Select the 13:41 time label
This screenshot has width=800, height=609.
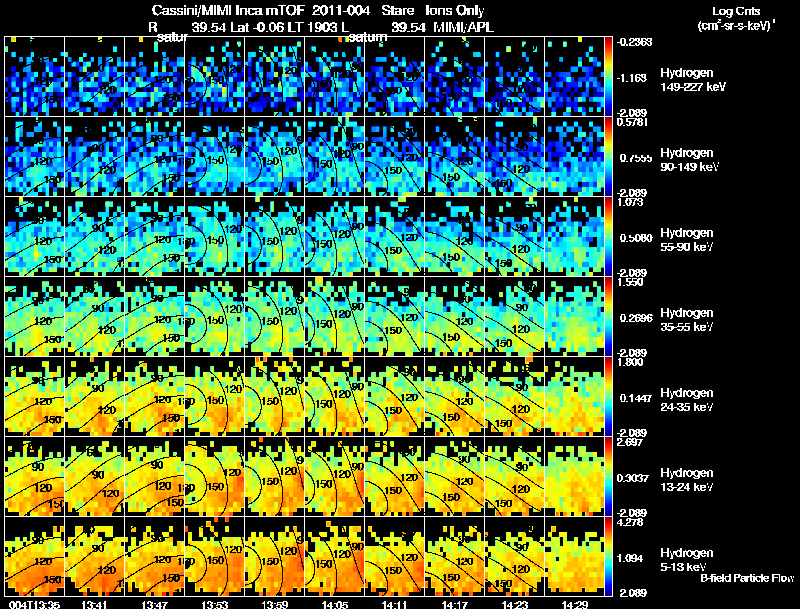click(x=95, y=602)
